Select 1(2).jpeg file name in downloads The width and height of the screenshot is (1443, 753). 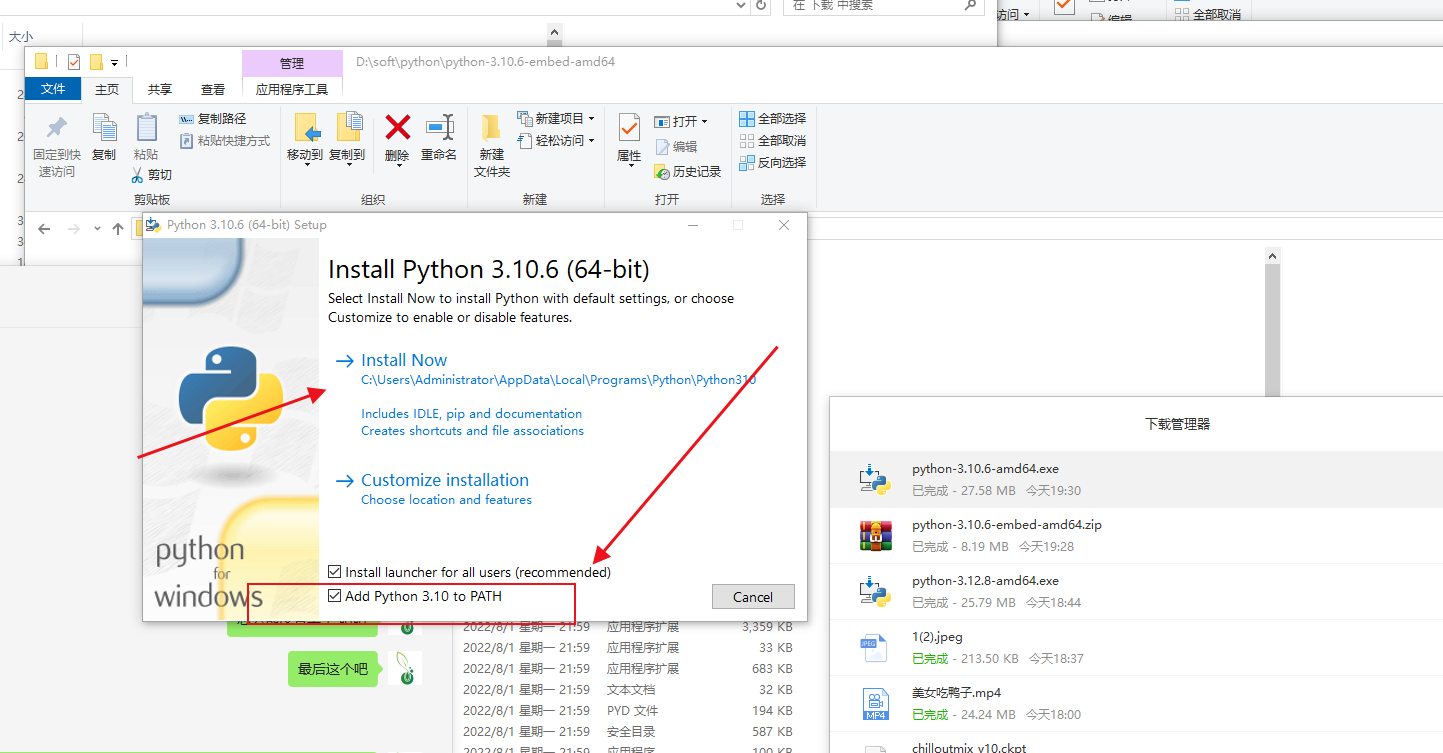click(937, 637)
